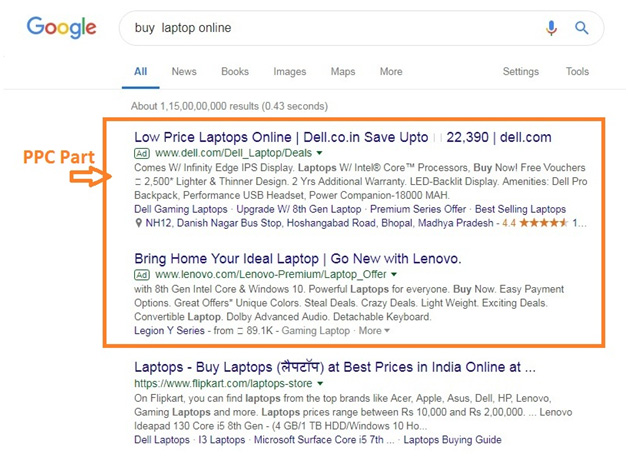Open dropdown arrow after flipkart.com URL
628x456 pixels.
(320, 384)
